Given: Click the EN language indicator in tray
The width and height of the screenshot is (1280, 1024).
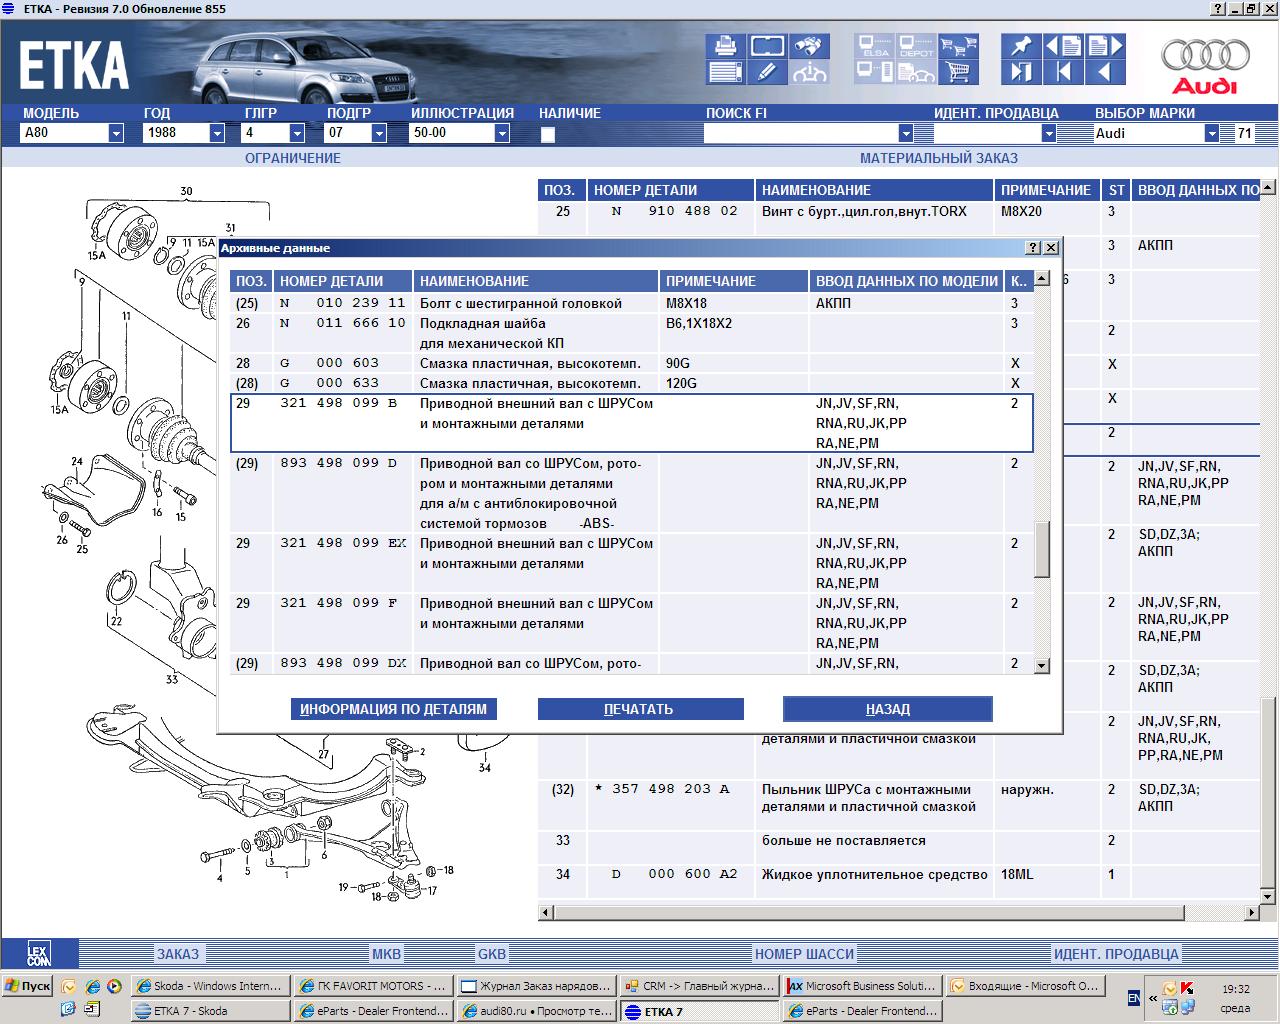Looking at the screenshot, I should [x=1133, y=997].
